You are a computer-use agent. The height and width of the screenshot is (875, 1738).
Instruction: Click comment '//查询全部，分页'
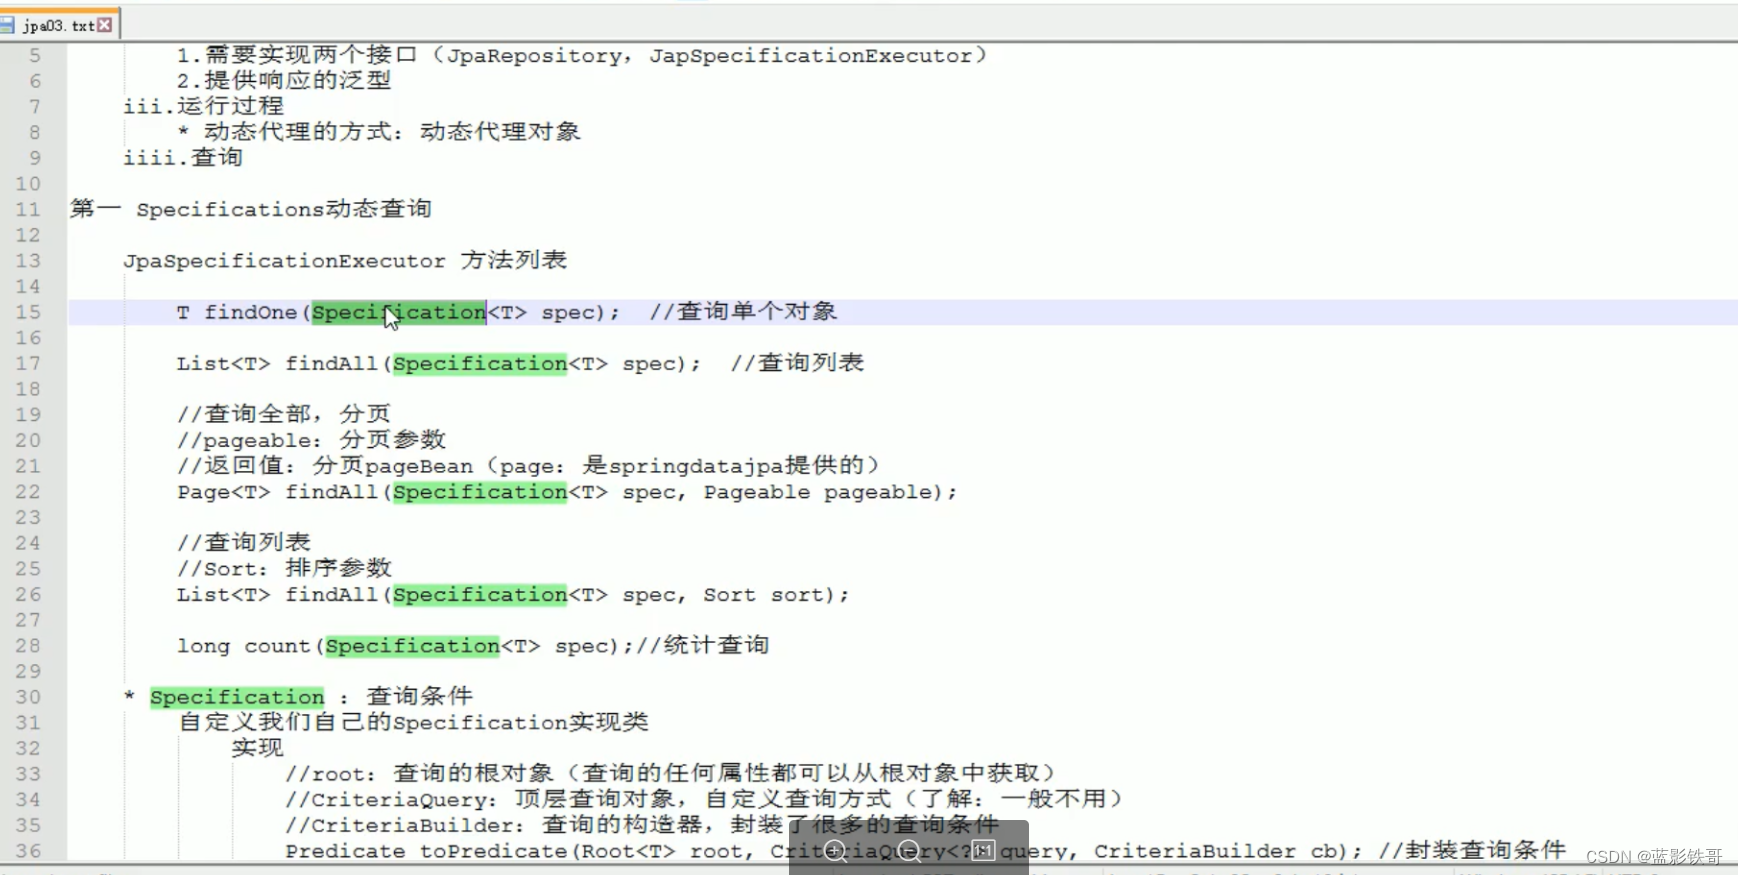pos(284,414)
